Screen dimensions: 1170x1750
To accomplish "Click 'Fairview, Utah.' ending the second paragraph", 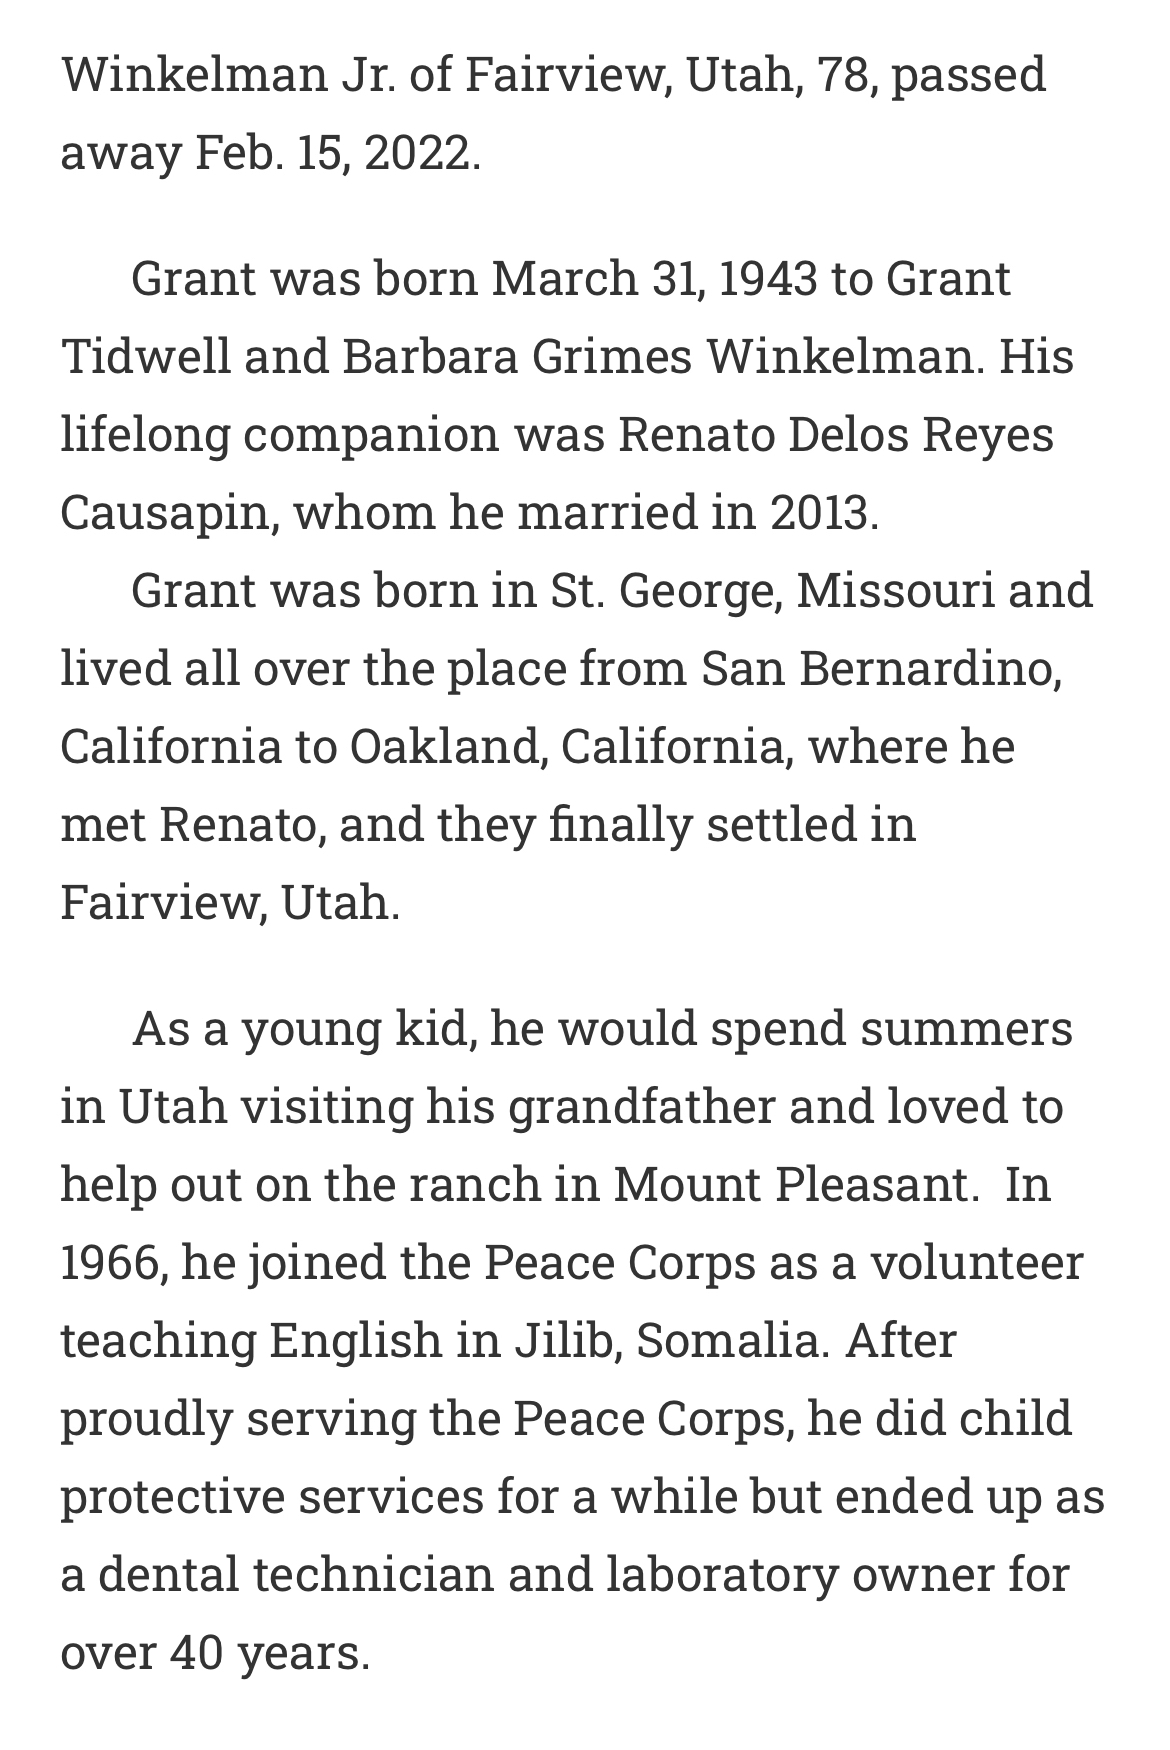I will (x=230, y=903).
